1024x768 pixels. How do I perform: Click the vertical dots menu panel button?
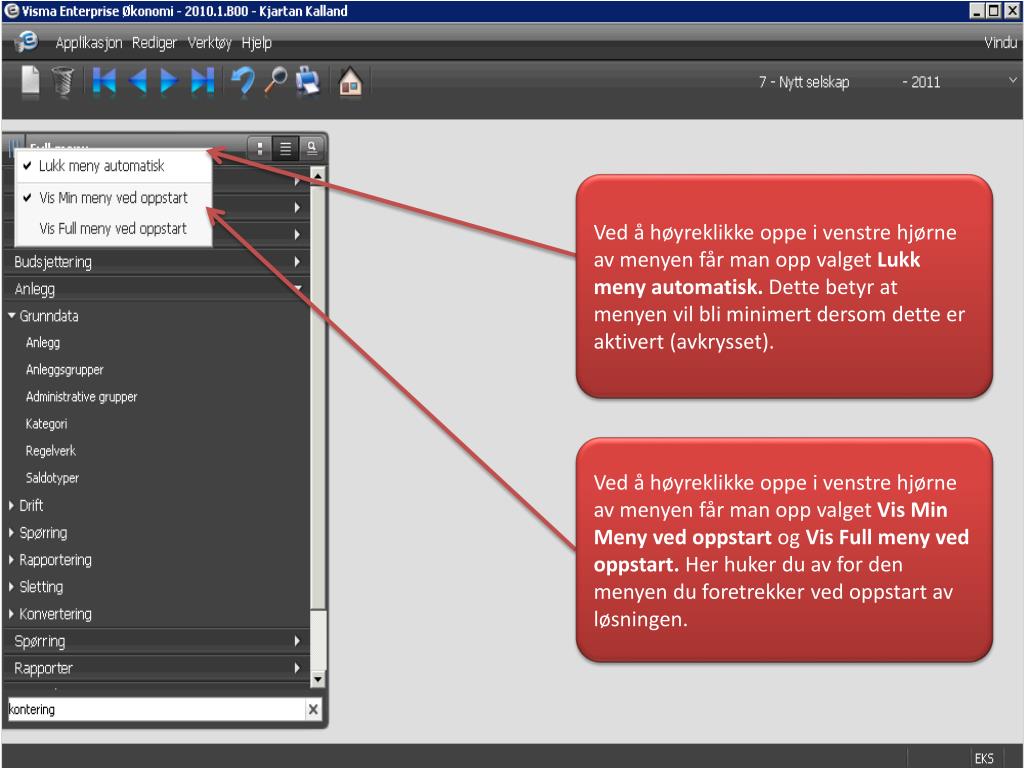point(260,148)
